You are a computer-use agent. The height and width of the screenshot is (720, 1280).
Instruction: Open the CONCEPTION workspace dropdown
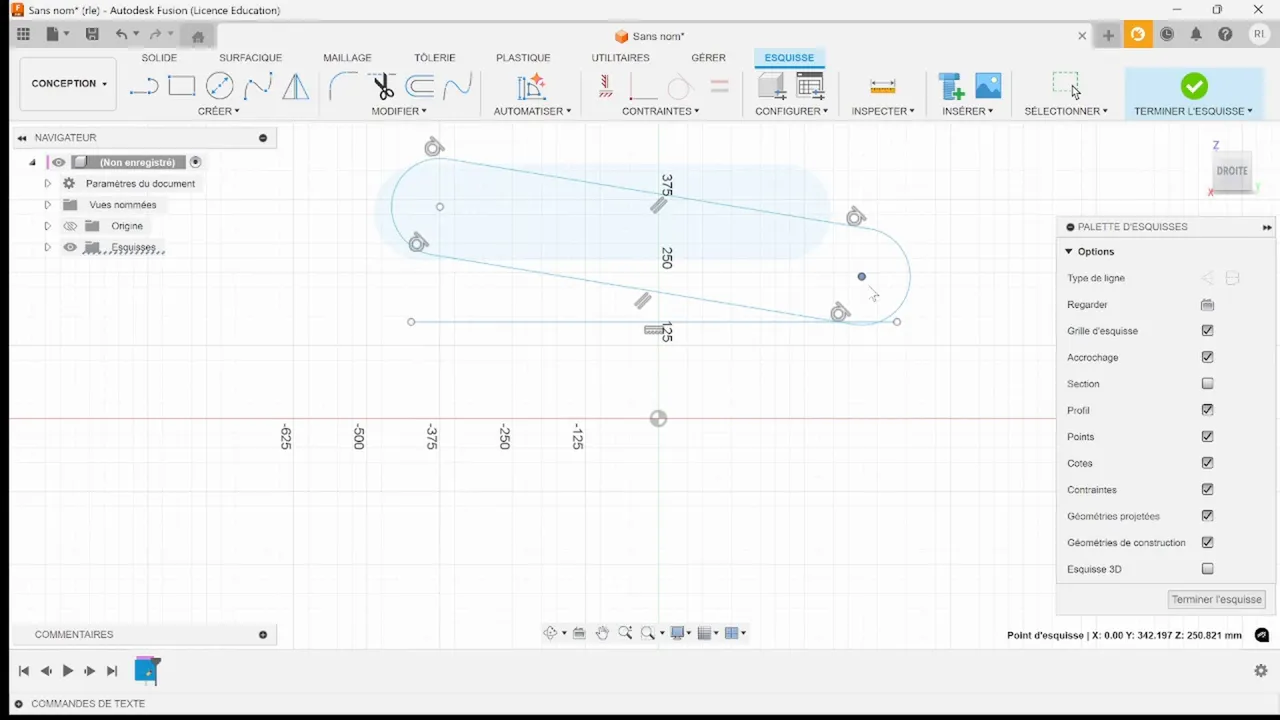click(67, 83)
